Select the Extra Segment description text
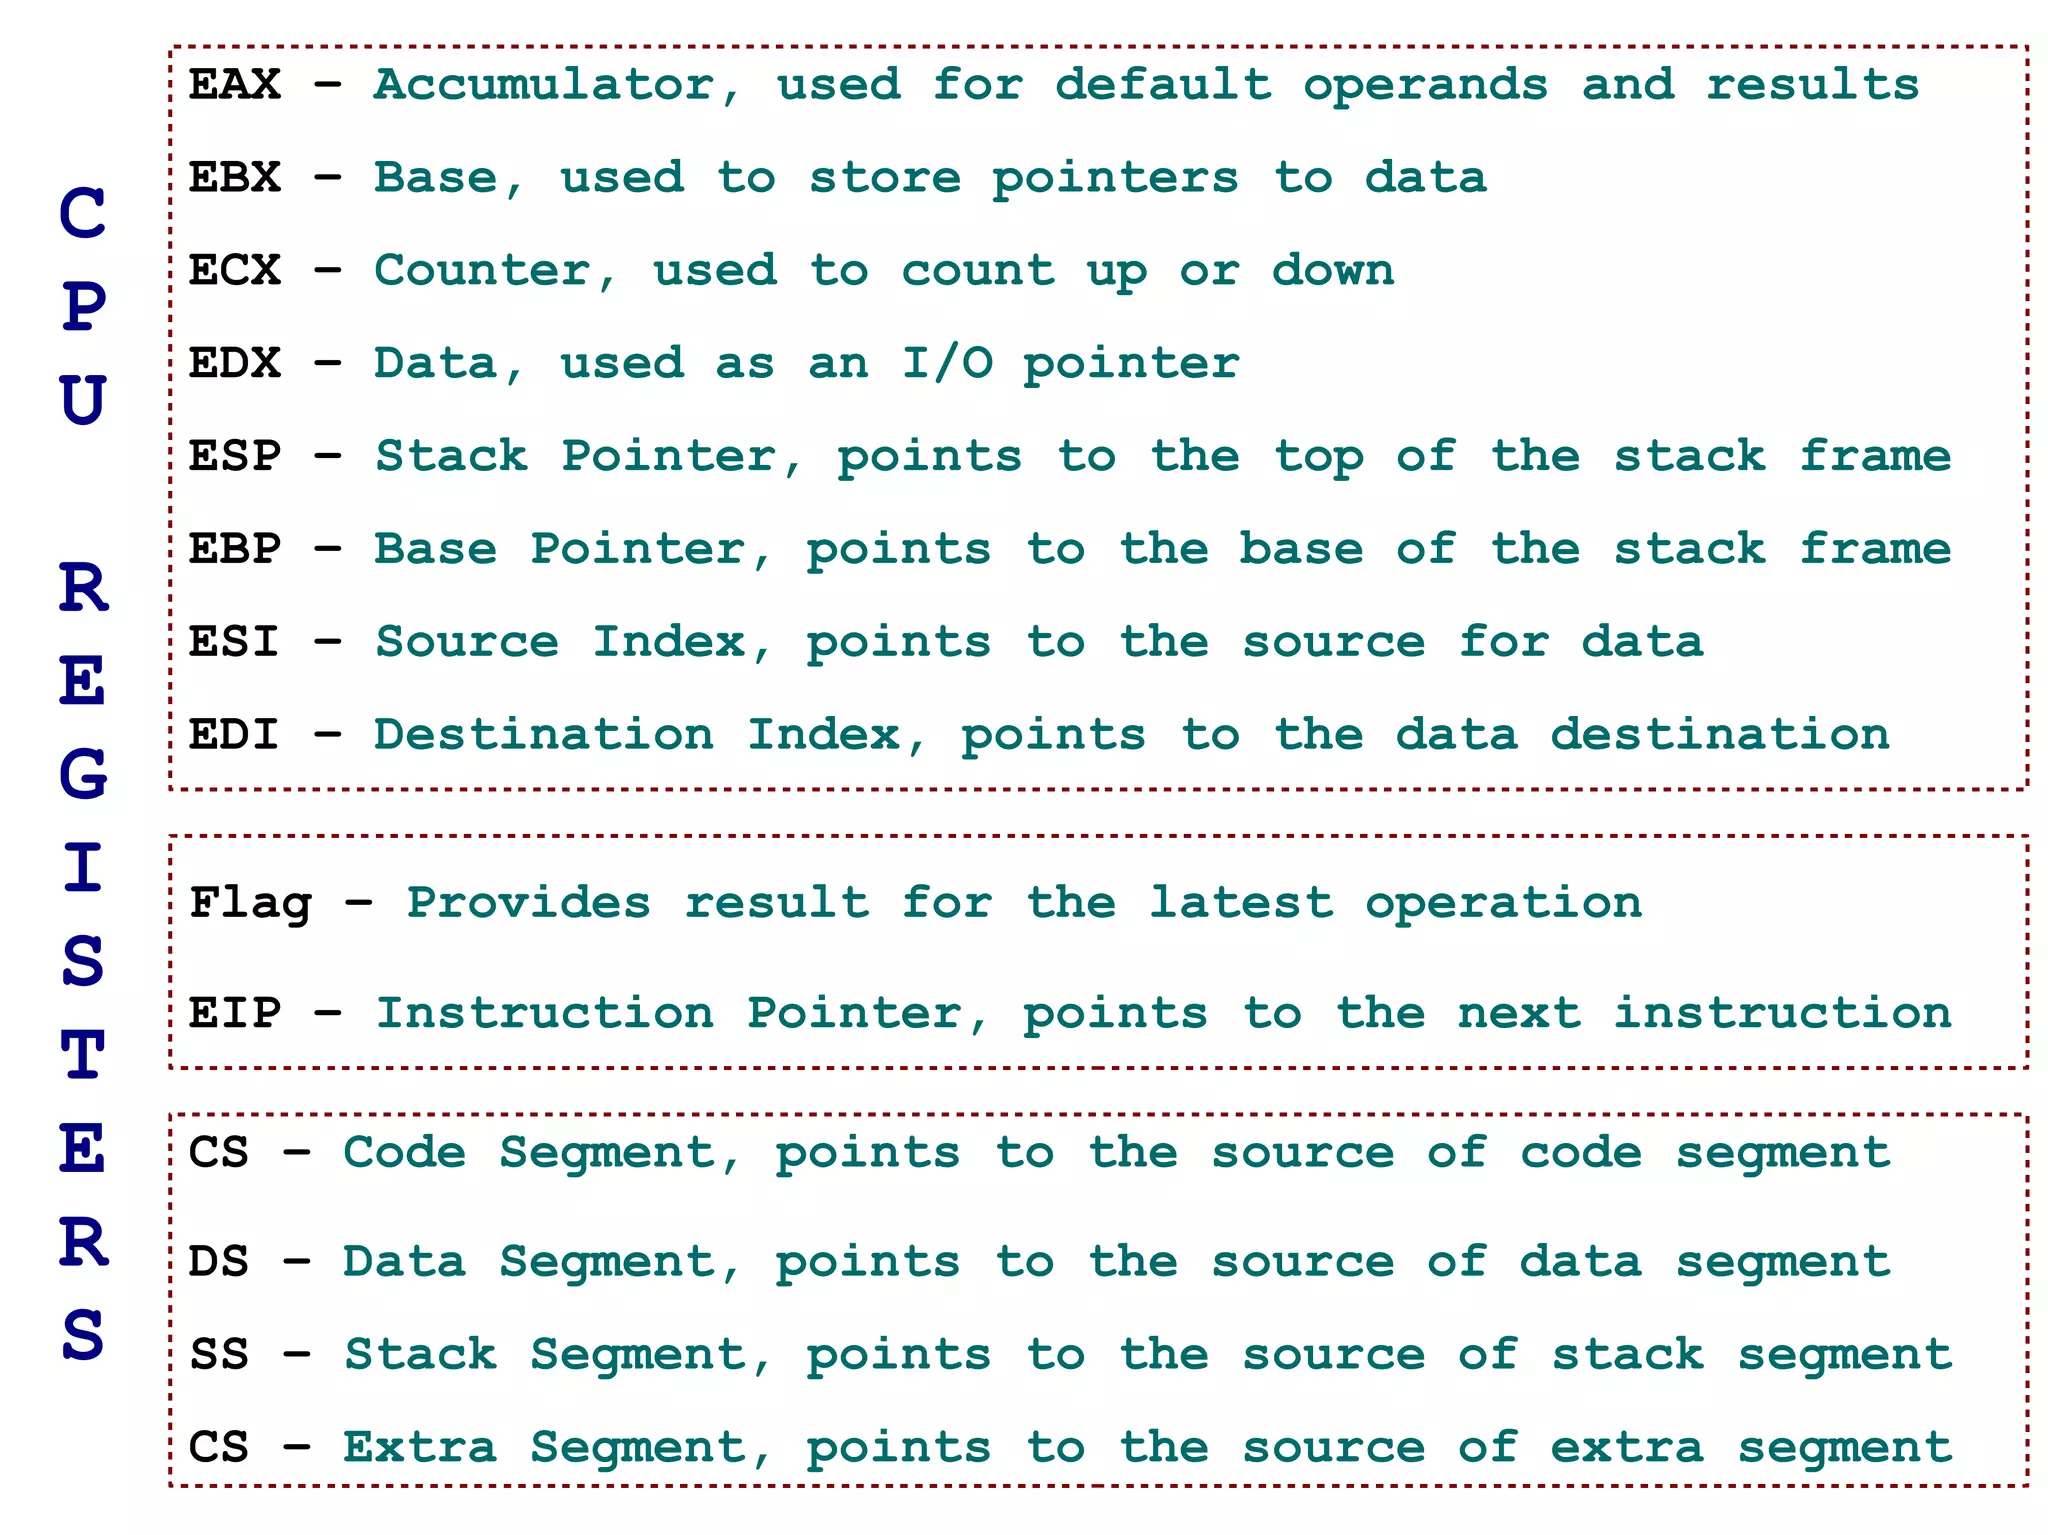The height and width of the screenshot is (1535, 2048). (x=1148, y=1448)
